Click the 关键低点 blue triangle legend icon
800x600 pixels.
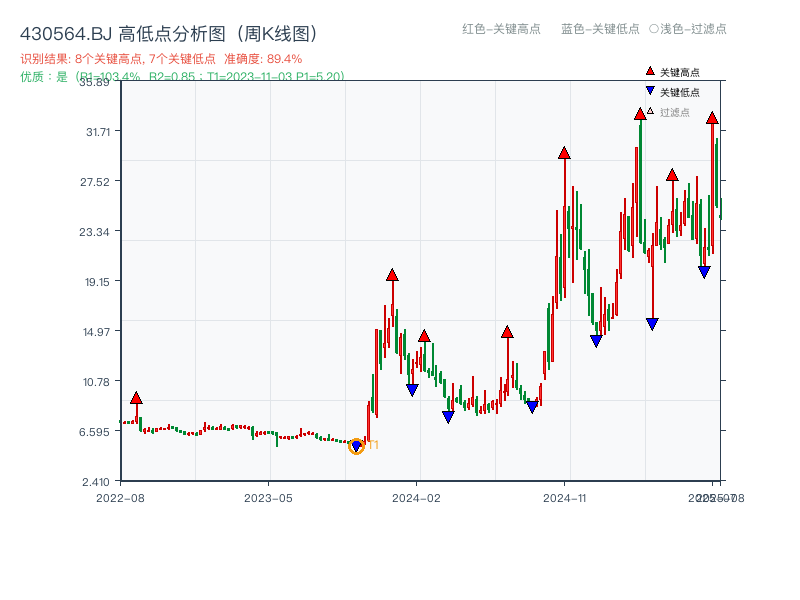(x=650, y=89)
